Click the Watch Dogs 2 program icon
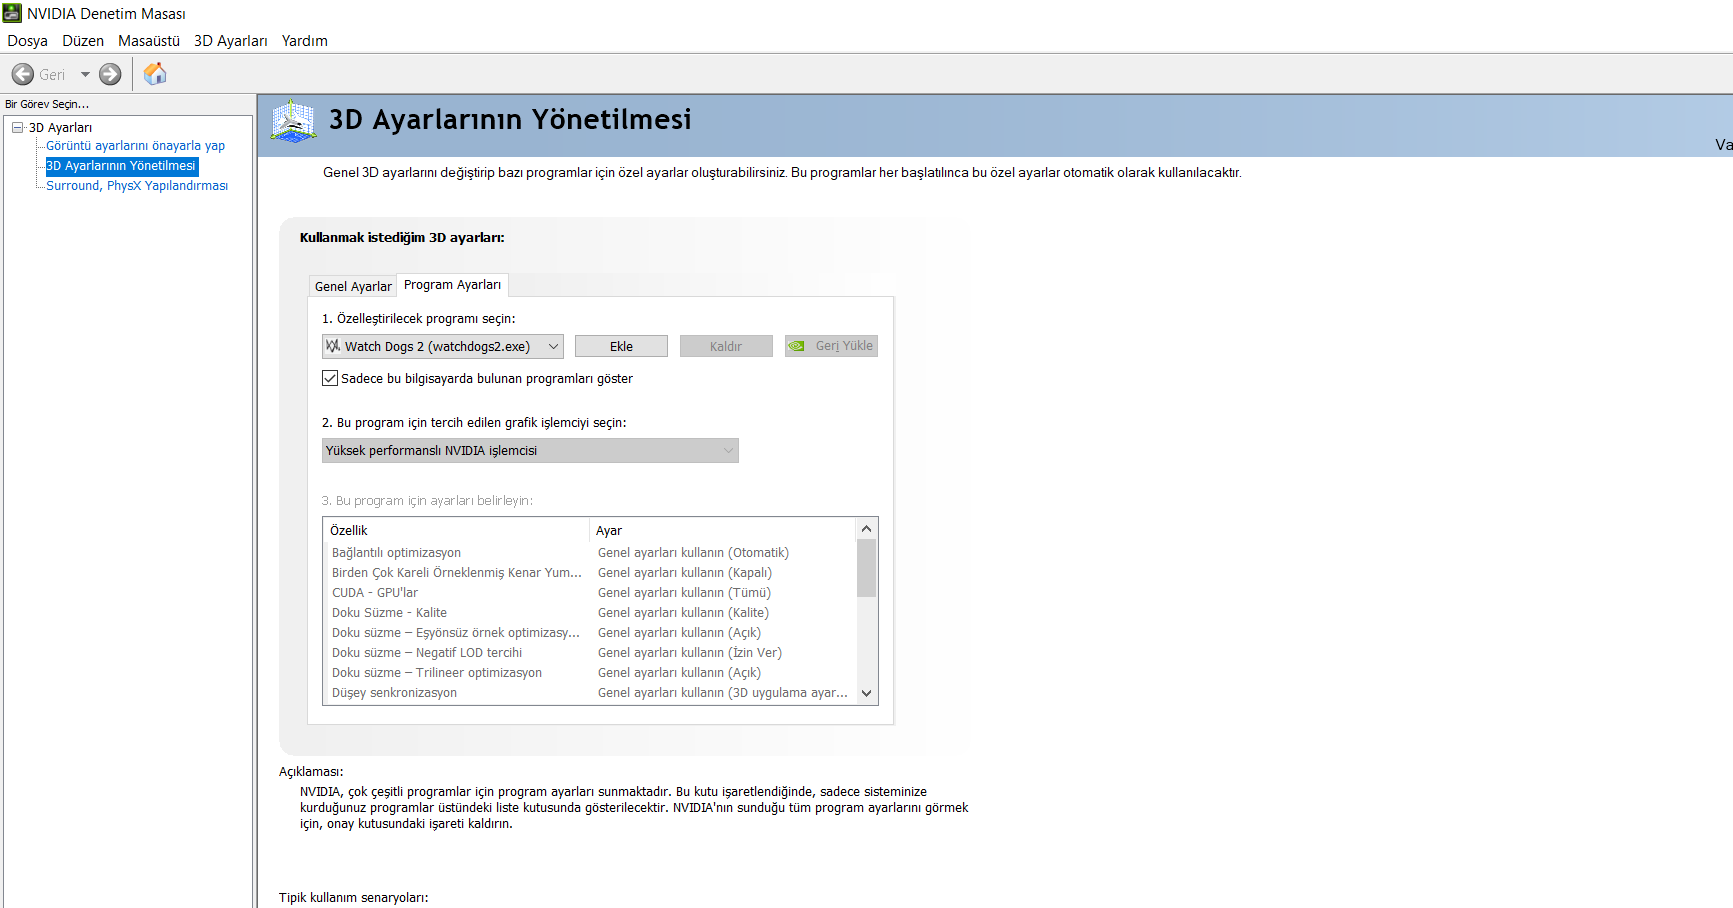Image resolution: width=1733 pixels, height=908 pixels. pyautogui.click(x=333, y=346)
